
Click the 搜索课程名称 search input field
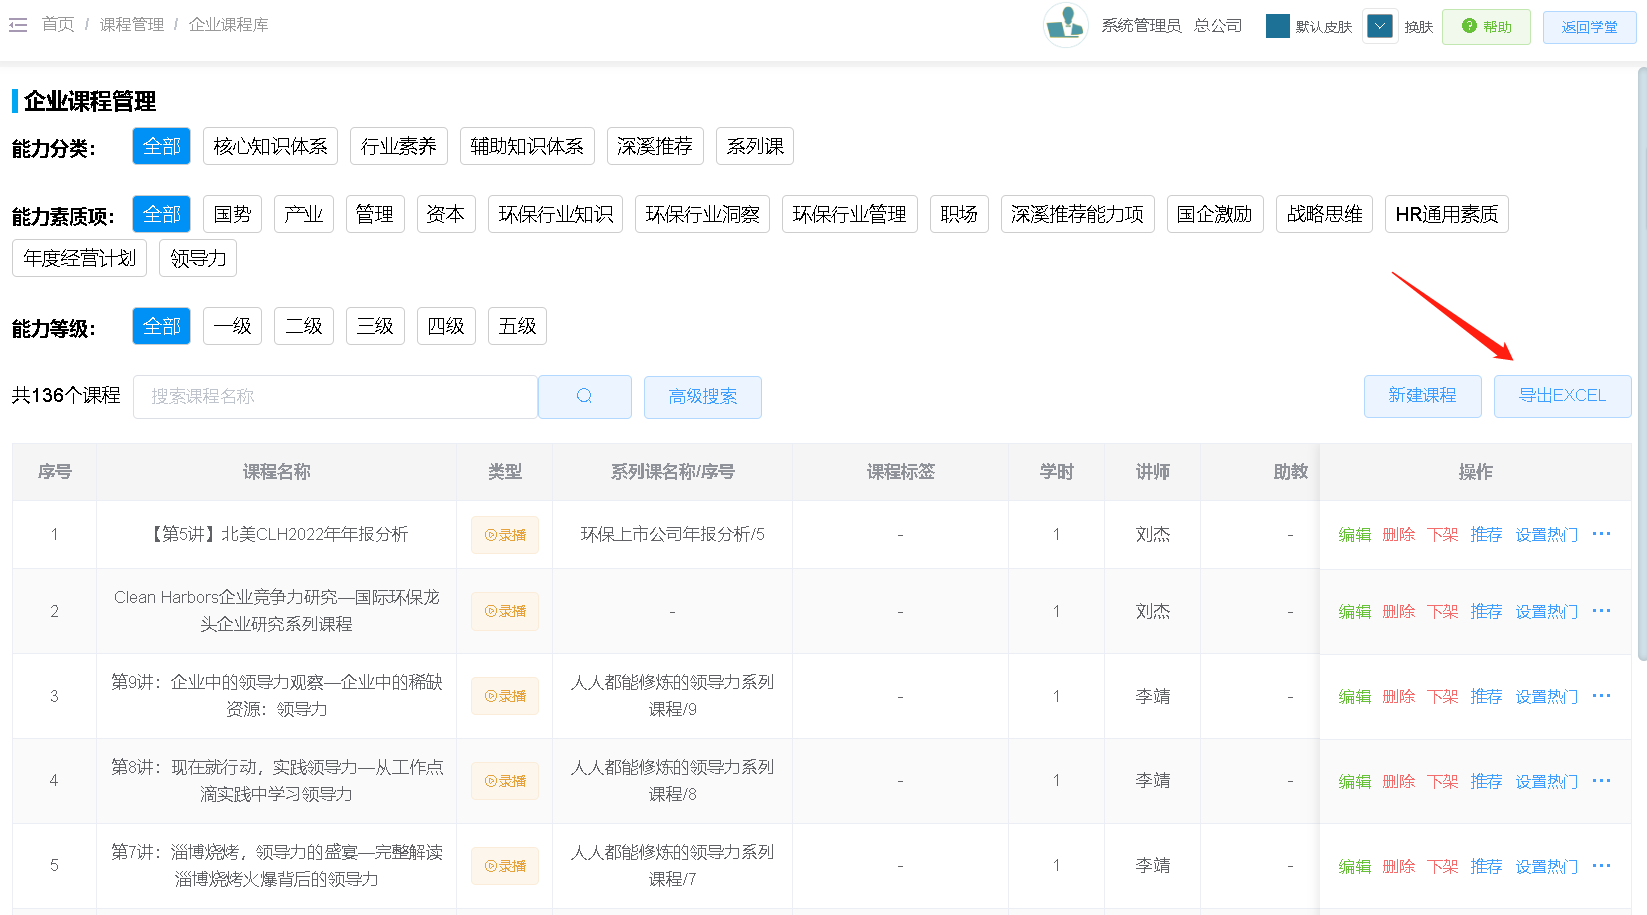(335, 397)
